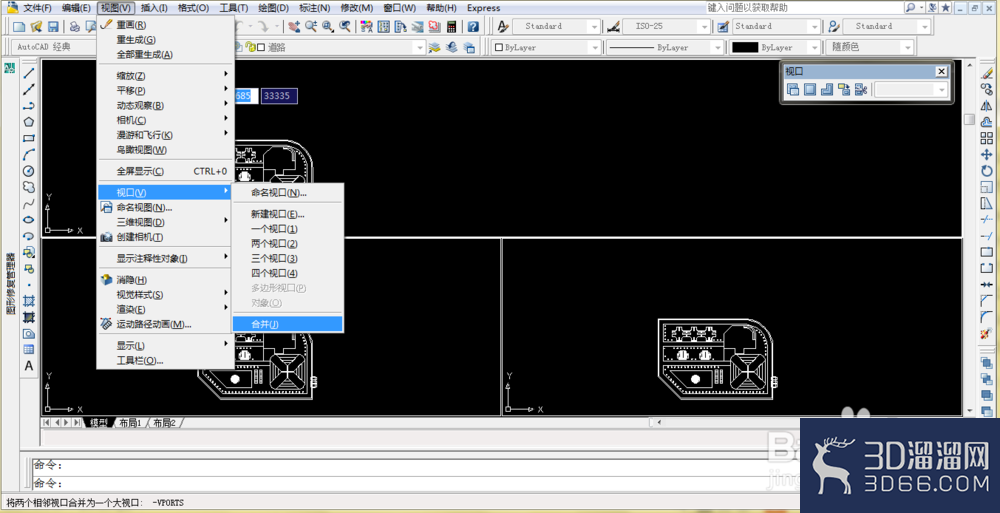Image resolution: width=1000 pixels, height=513 pixels.
Task: Select the Mirror tool
Action: tap(987, 105)
